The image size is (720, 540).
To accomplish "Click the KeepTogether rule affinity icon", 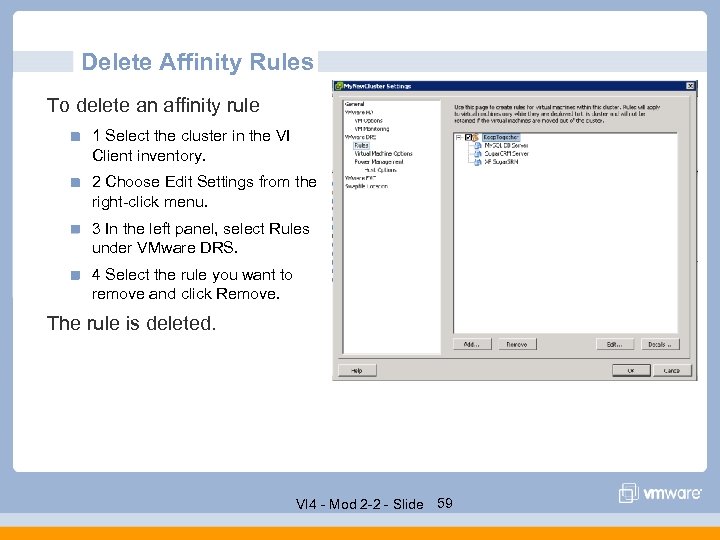I will click(476, 137).
